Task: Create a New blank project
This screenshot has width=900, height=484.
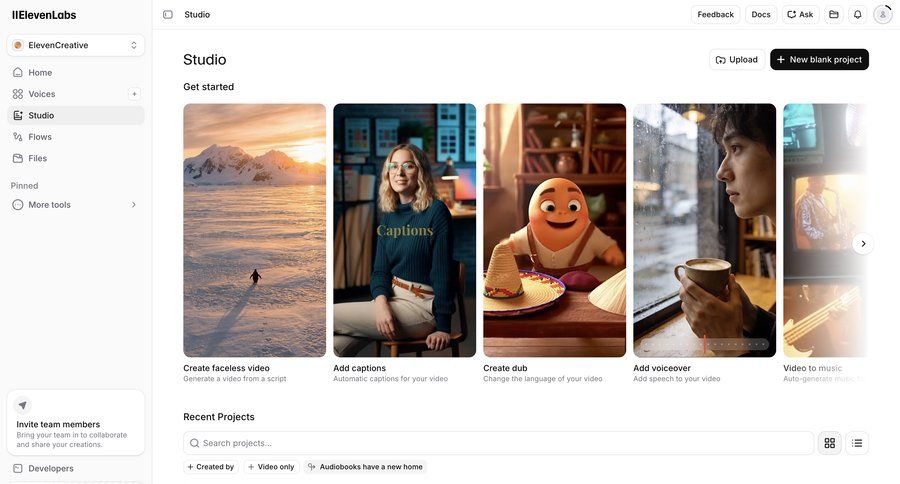Action: pyautogui.click(x=819, y=60)
